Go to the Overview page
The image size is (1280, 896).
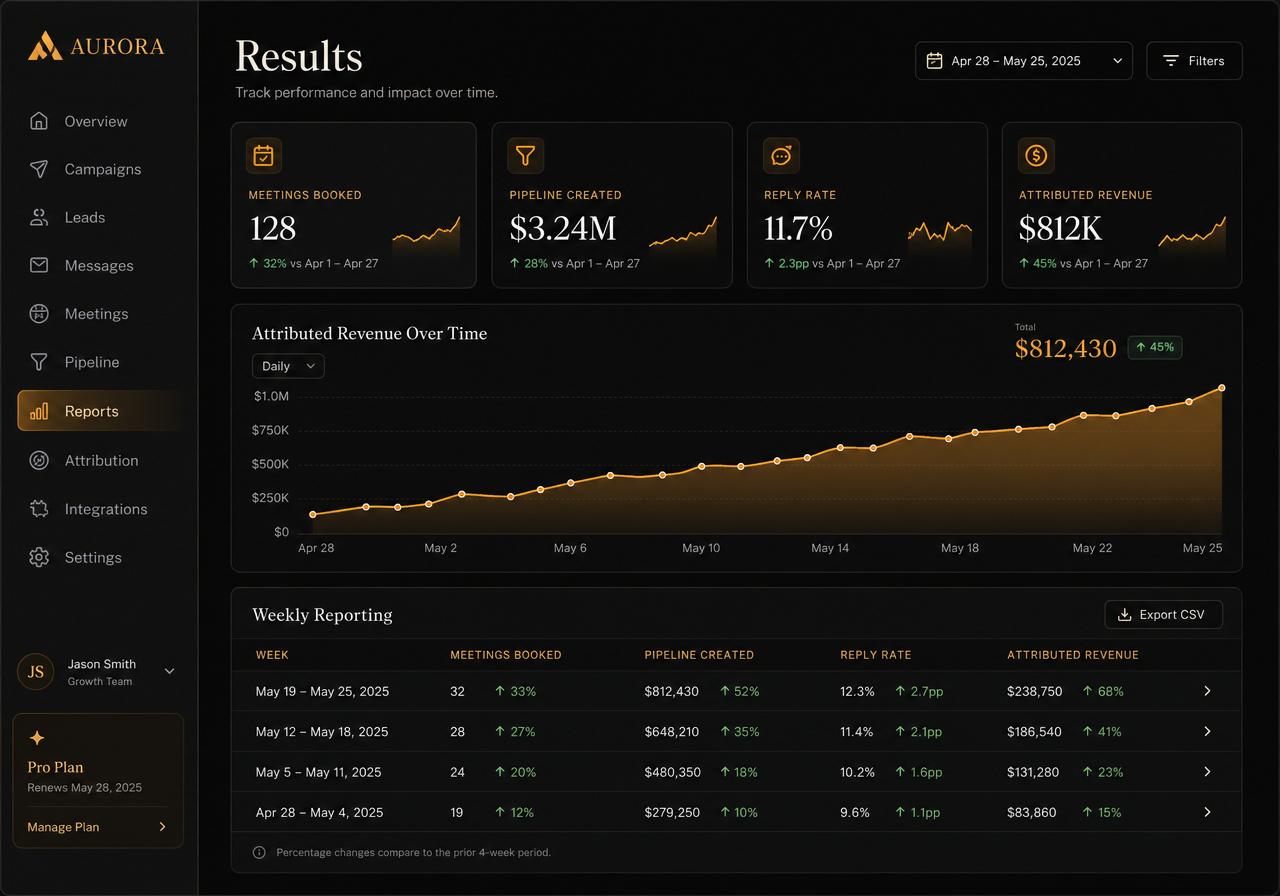click(x=97, y=121)
